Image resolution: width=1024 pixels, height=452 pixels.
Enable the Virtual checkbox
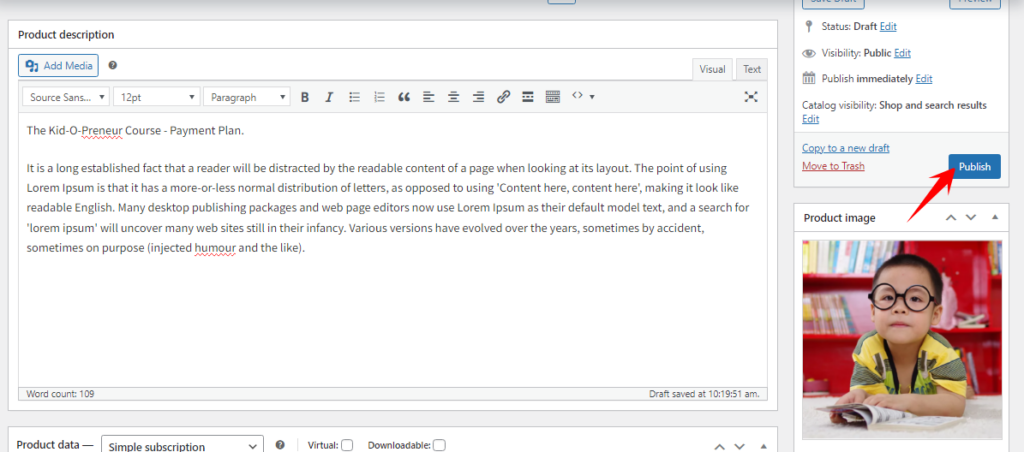[347, 445]
